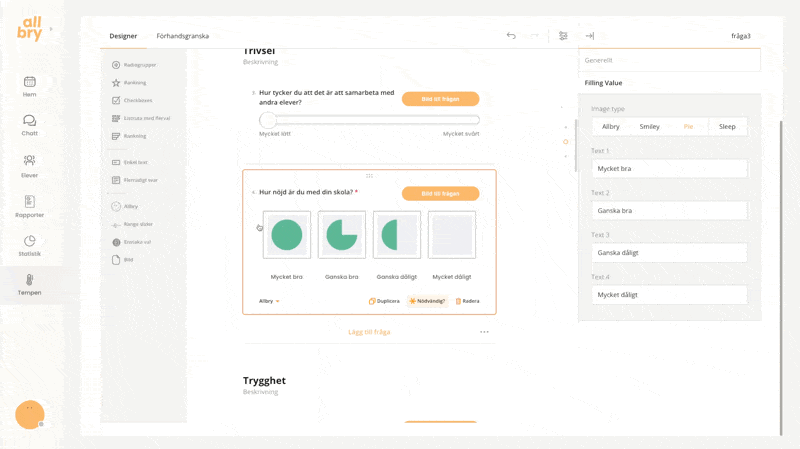This screenshot has height=449, width=800.
Task: Select the Designer tab
Action: pos(123,36)
